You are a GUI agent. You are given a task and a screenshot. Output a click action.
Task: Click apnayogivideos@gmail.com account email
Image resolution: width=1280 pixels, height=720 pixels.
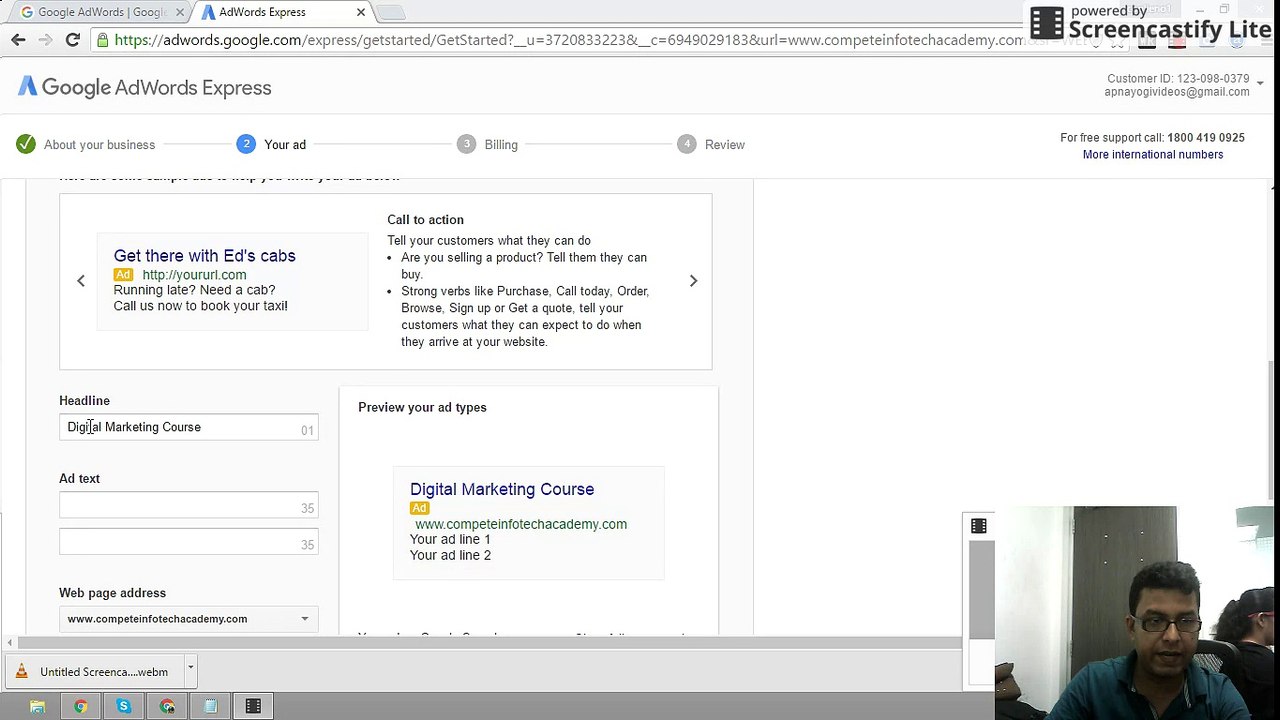(x=1177, y=92)
